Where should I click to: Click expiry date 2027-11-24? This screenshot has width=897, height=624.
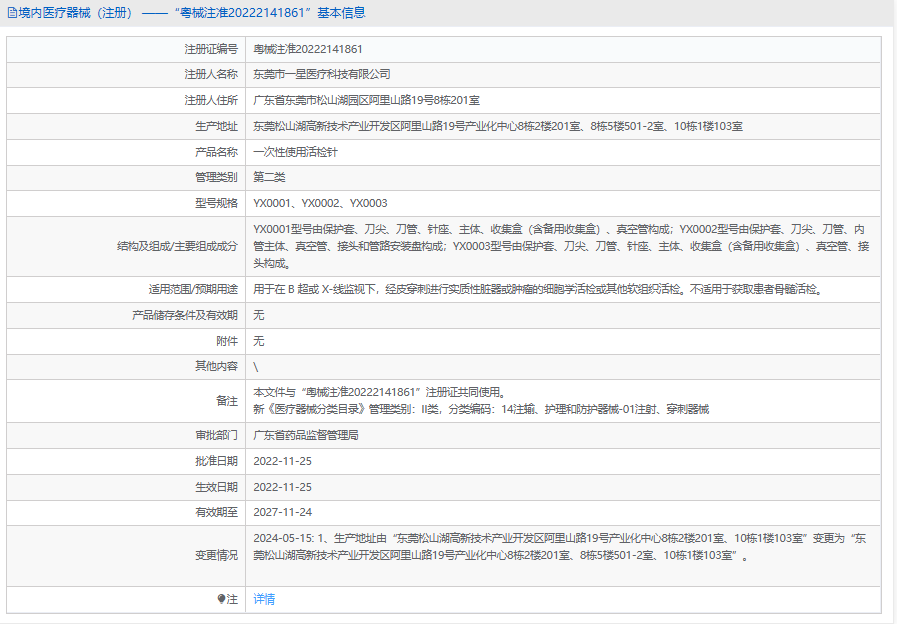click(x=282, y=512)
